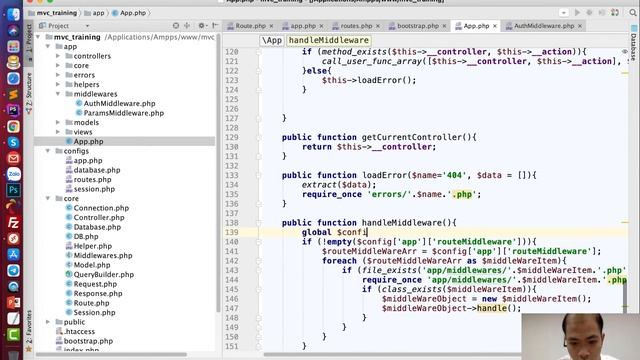This screenshot has width=640, height=360.
Task: Toggle fold marker at line 129 in gutter
Action: coord(258,138)
